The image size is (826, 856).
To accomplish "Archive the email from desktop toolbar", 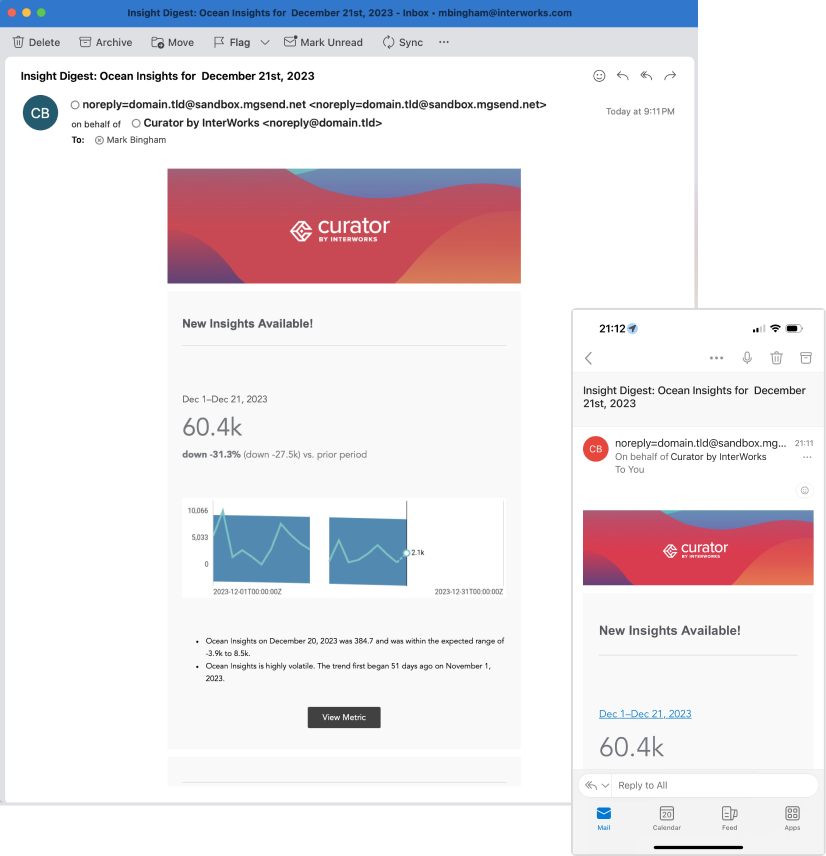I will coord(105,42).
